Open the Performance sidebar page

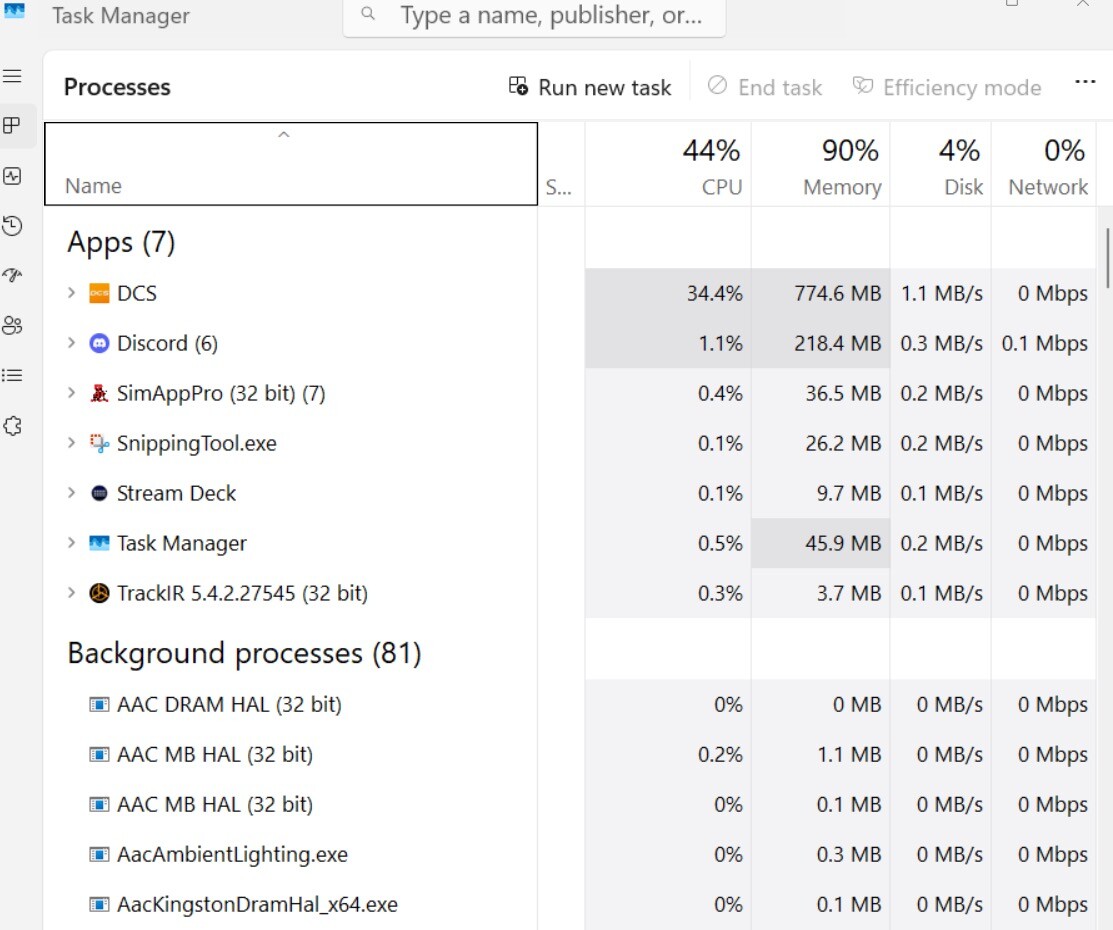pyautogui.click(x=12, y=176)
